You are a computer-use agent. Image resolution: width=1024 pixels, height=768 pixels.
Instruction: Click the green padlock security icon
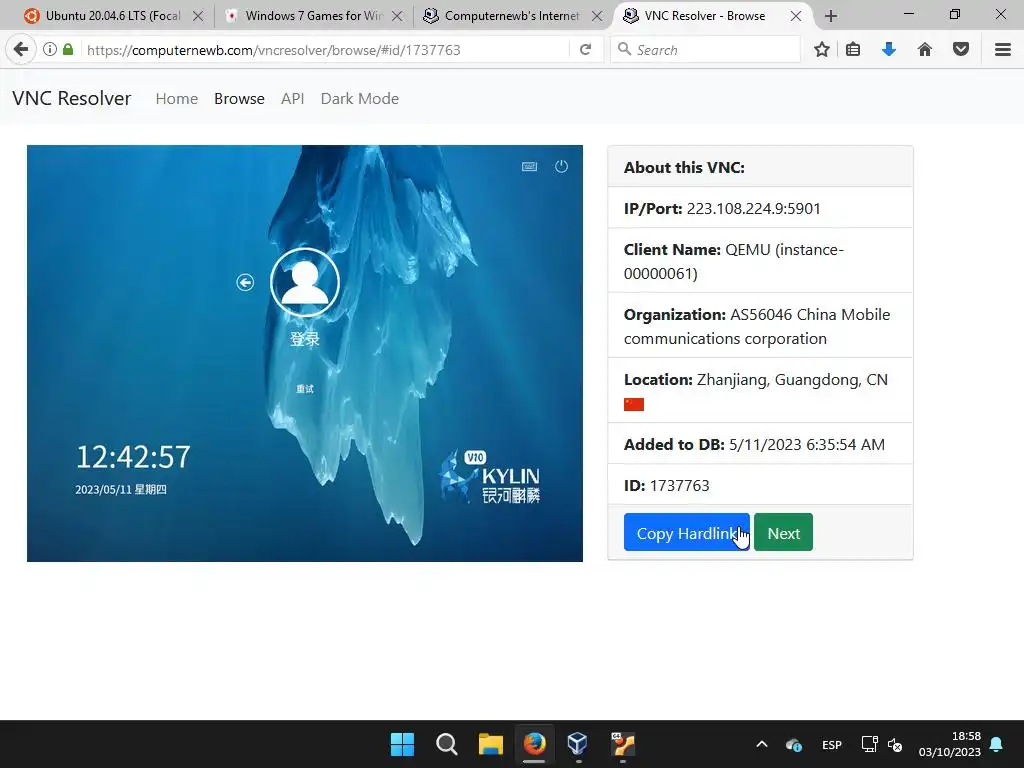coord(68,50)
